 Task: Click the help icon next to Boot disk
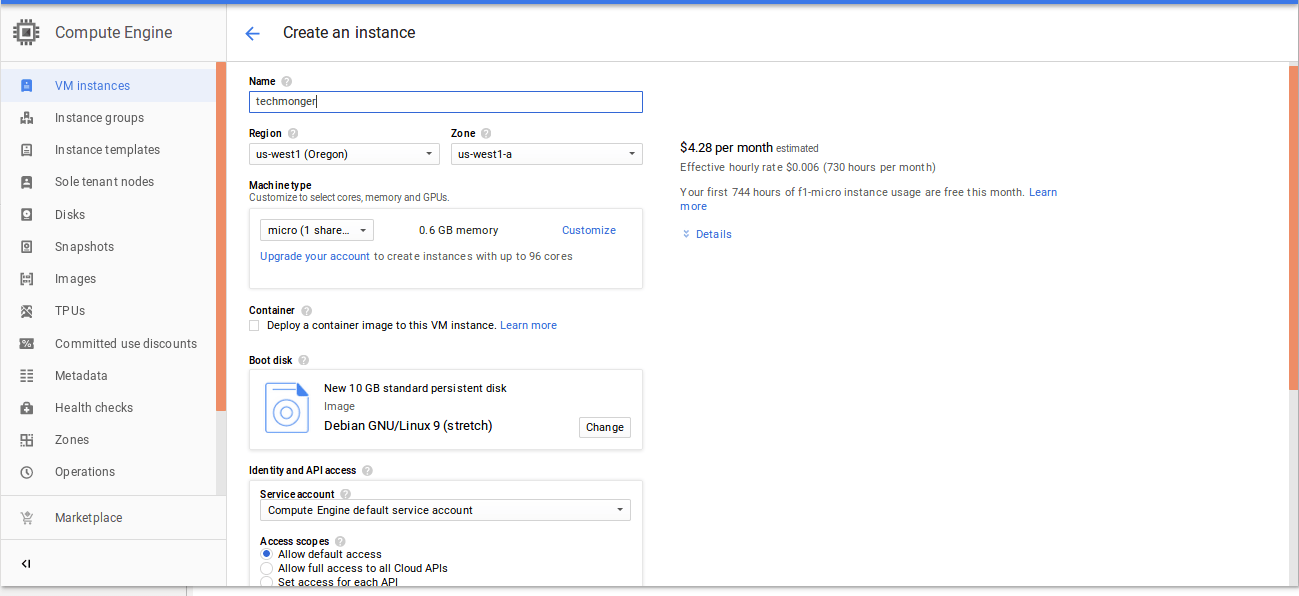[x=303, y=360]
